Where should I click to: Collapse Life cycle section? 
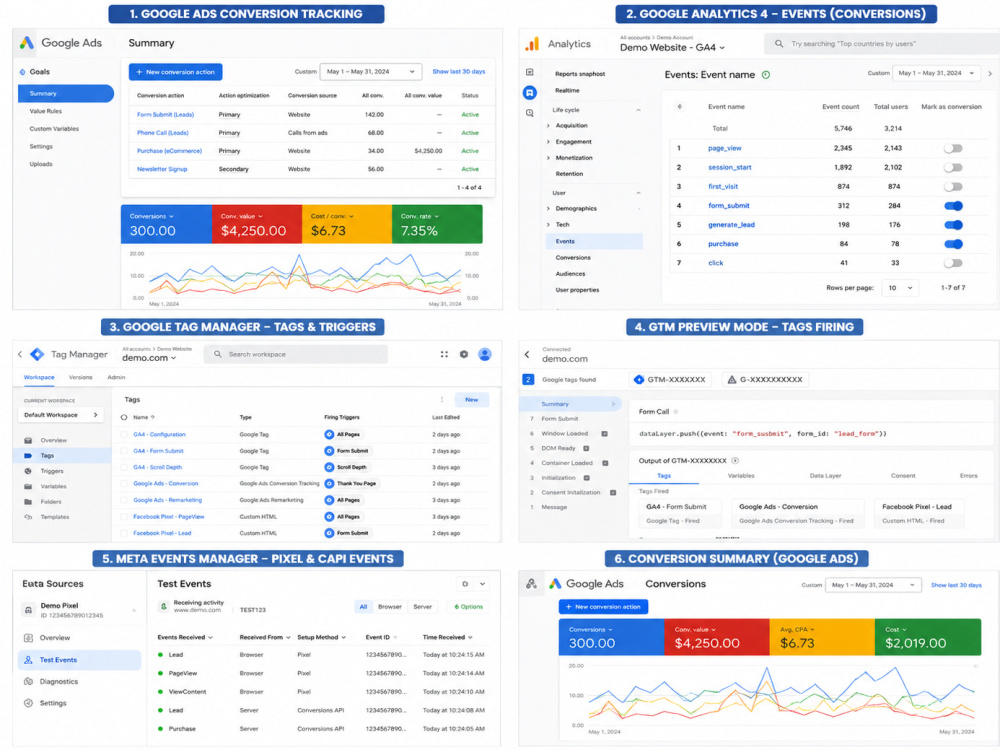click(638, 110)
